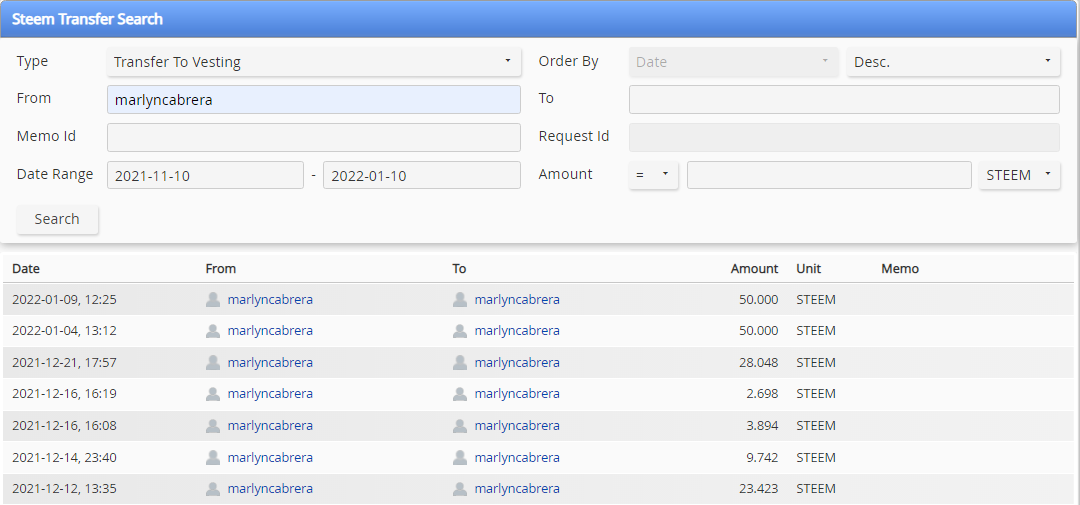This screenshot has width=1080, height=505.
Task: Click the empty To input field
Action: (x=844, y=99)
